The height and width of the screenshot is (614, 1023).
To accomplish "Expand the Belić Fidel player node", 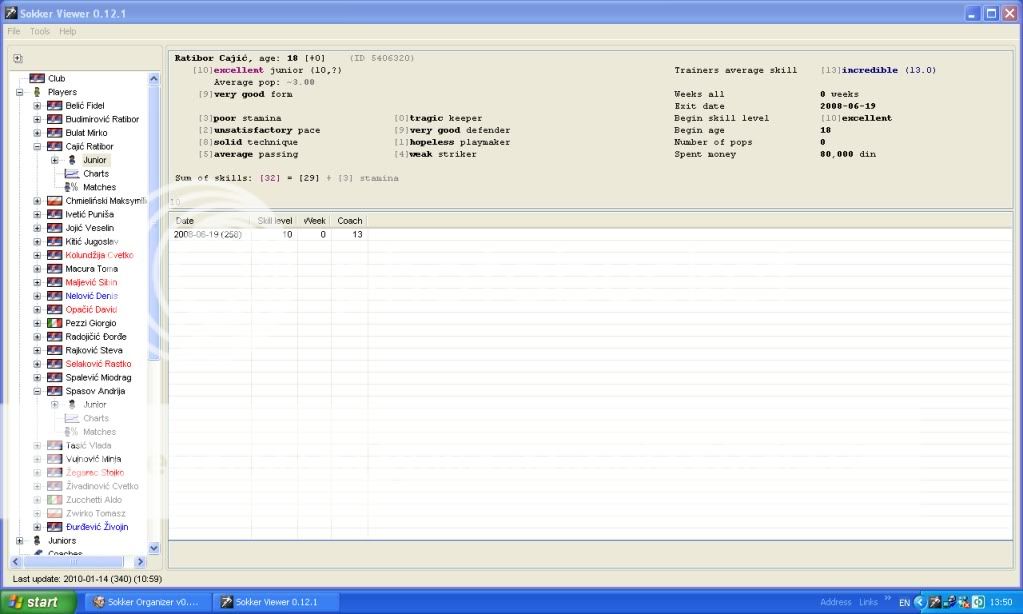I will pos(37,106).
